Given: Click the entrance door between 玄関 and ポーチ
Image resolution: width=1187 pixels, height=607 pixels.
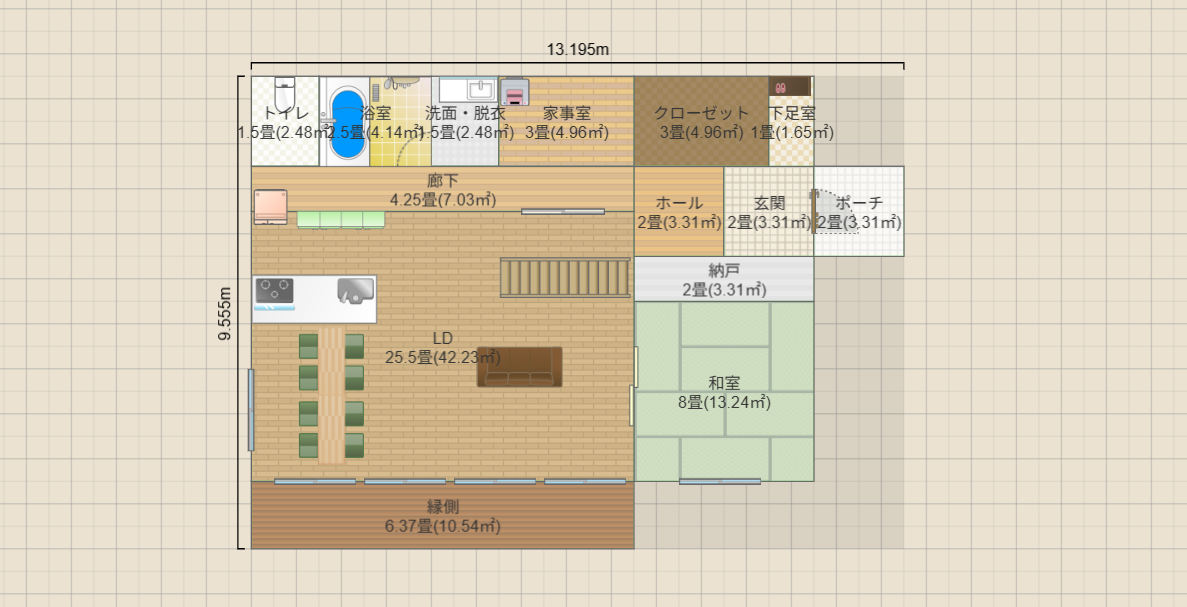Looking at the screenshot, I should (x=813, y=211).
